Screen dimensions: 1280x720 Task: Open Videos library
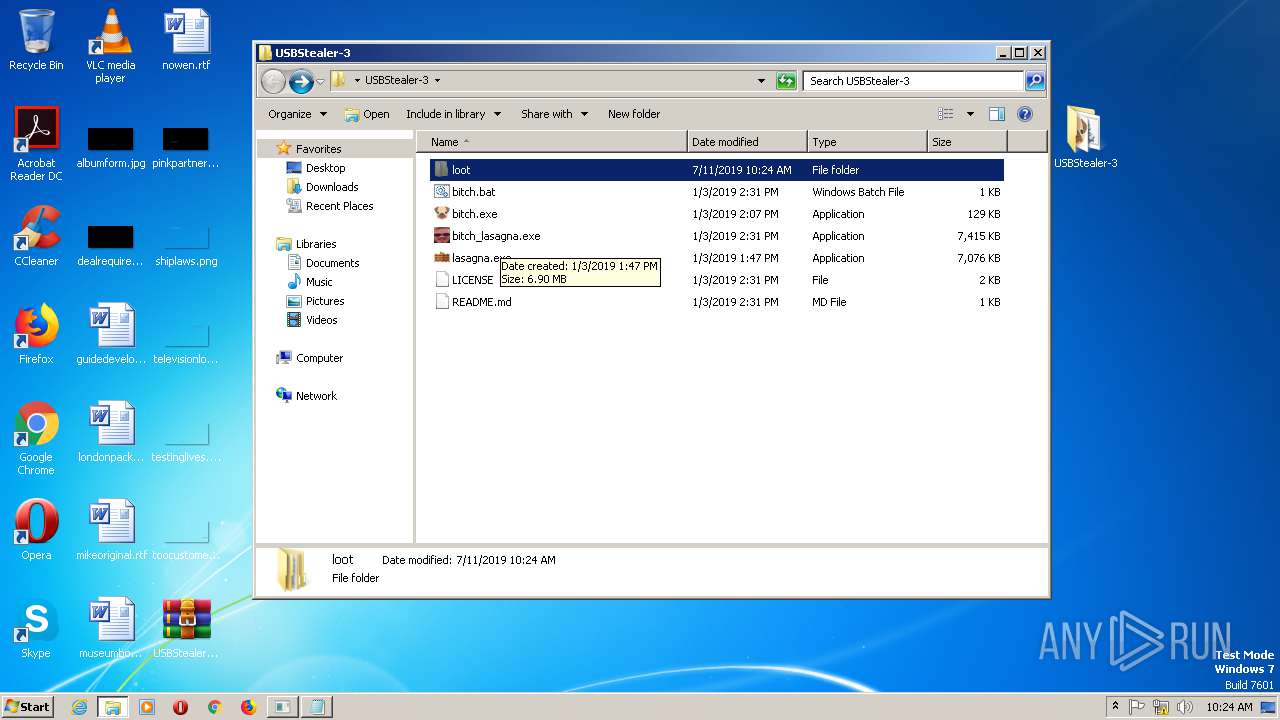pyautogui.click(x=321, y=320)
